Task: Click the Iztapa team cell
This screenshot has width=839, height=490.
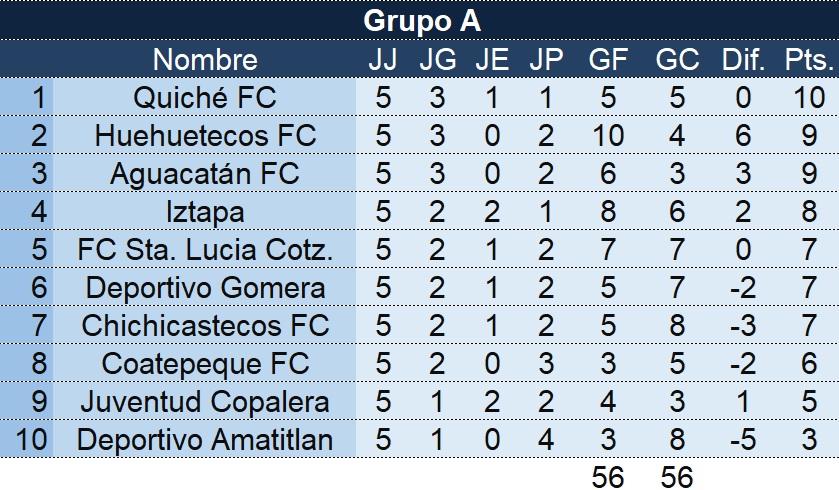Action: [x=205, y=212]
